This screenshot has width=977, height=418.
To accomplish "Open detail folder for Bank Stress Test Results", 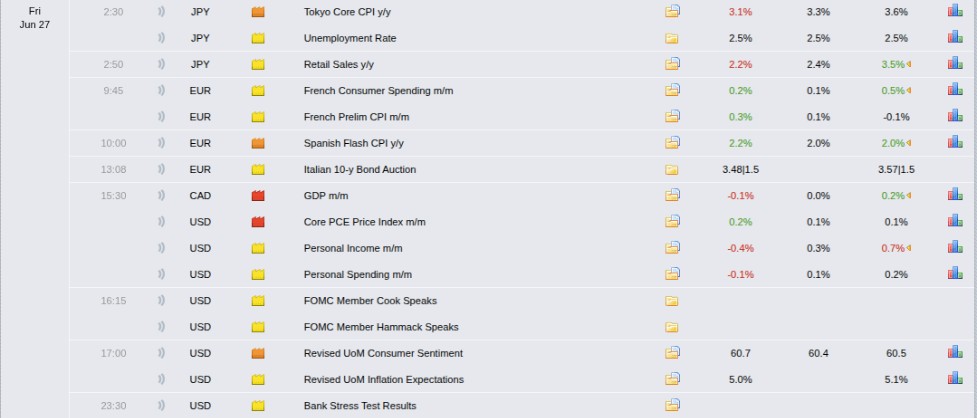I will click(x=672, y=405).
